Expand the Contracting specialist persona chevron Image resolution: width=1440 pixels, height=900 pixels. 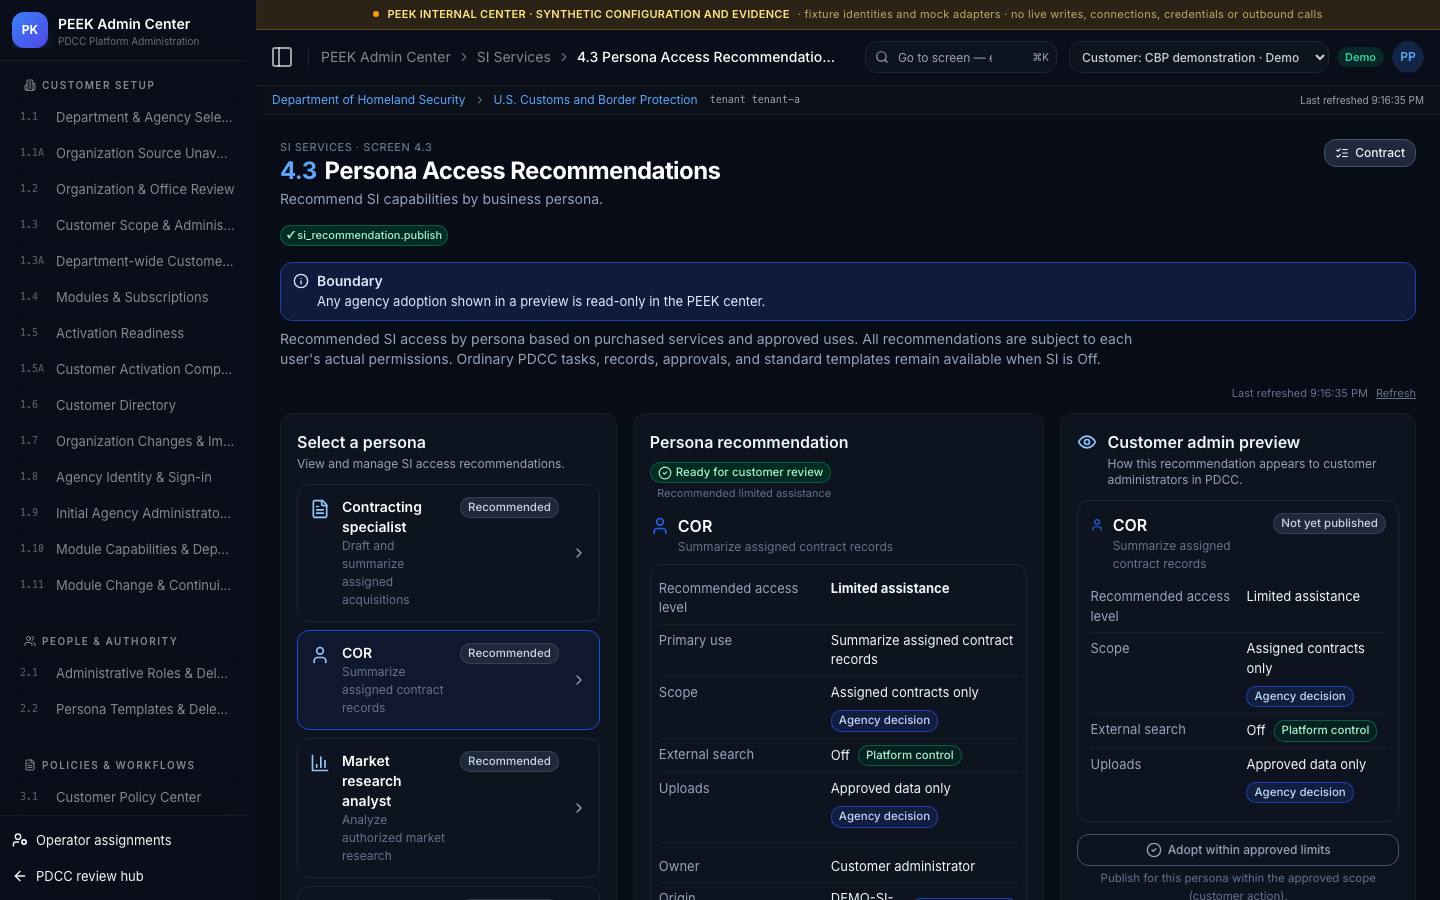coord(578,553)
